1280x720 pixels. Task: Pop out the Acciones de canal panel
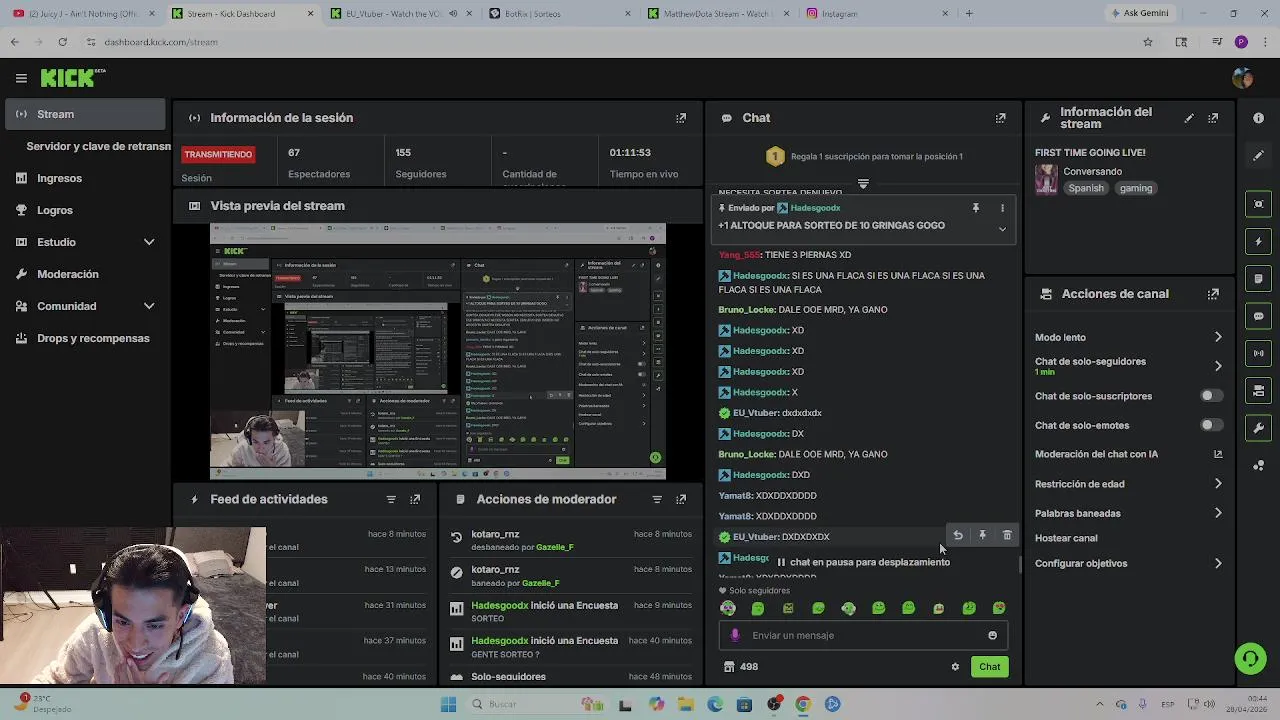[1213, 294]
